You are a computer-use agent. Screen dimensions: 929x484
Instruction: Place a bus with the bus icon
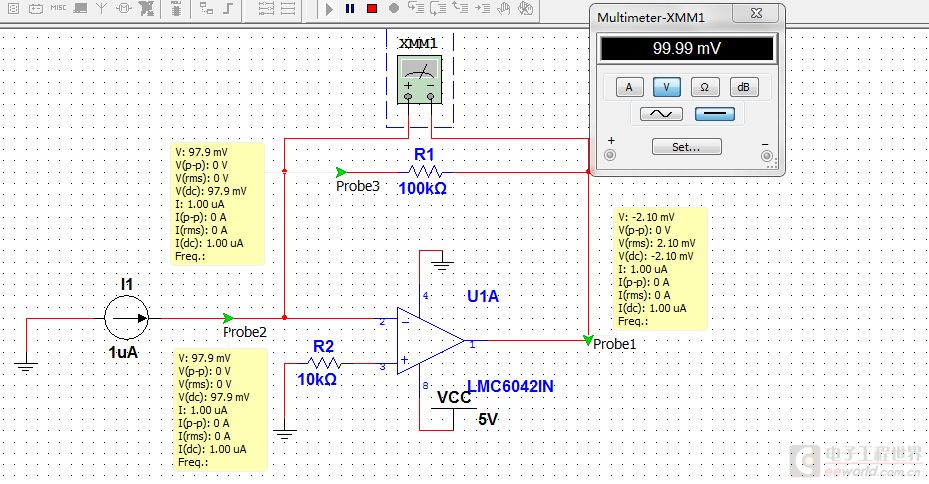click(x=228, y=8)
